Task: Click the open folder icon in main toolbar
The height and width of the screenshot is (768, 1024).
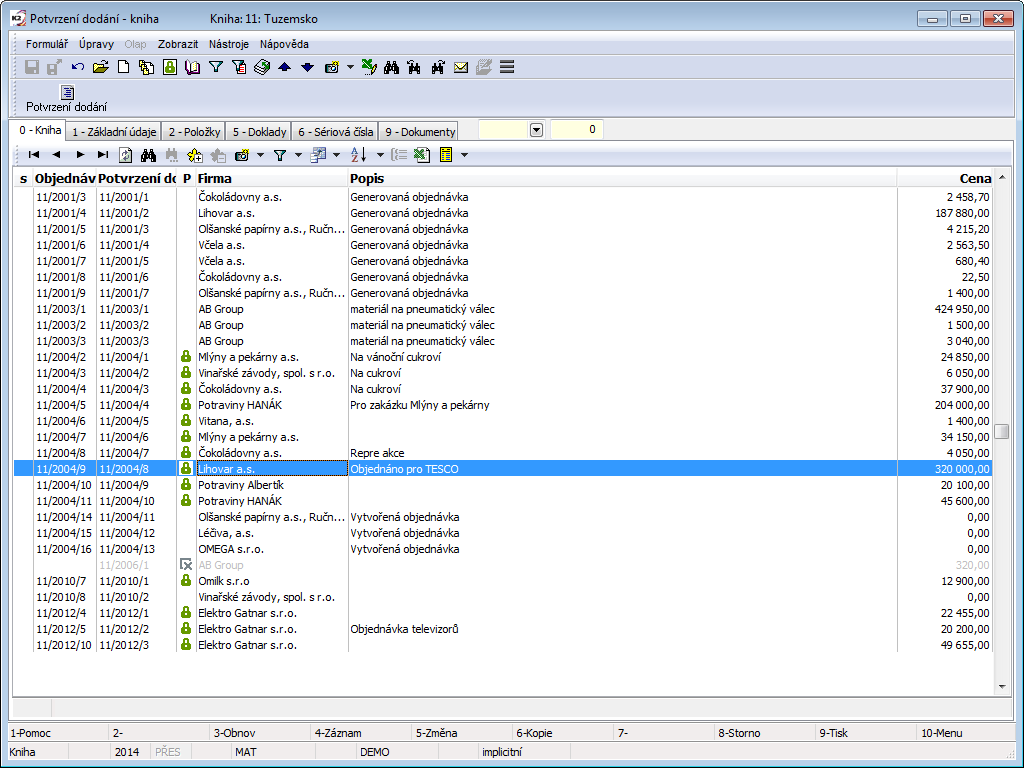Action: (x=101, y=68)
